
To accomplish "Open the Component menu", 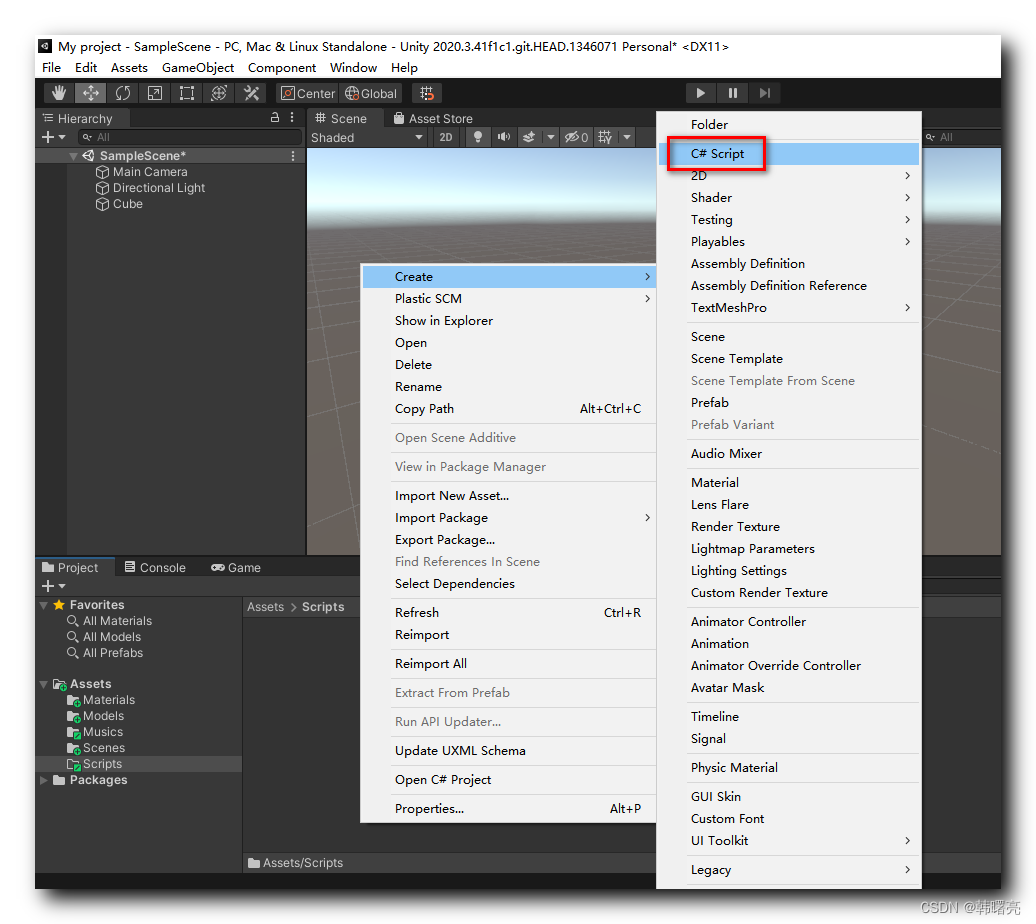I will (x=281, y=67).
